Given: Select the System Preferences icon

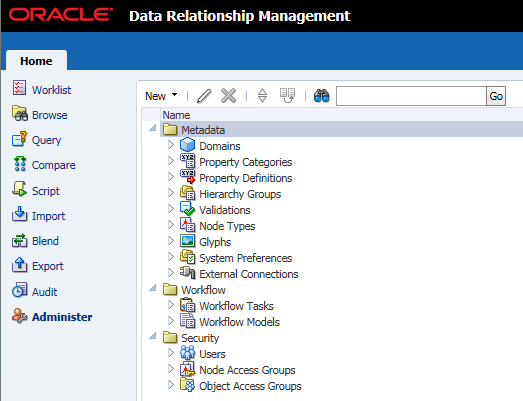Looking at the screenshot, I should pos(187,257).
